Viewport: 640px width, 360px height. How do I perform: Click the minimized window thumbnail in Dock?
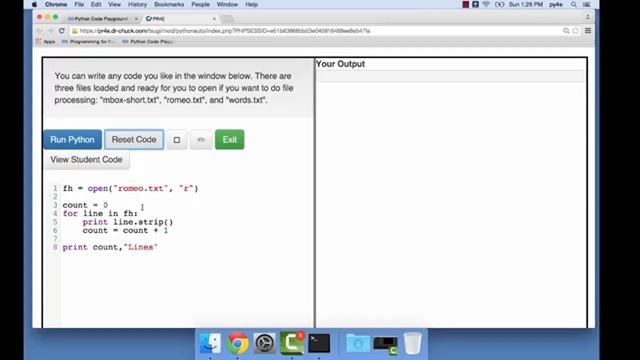[x=385, y=345]
